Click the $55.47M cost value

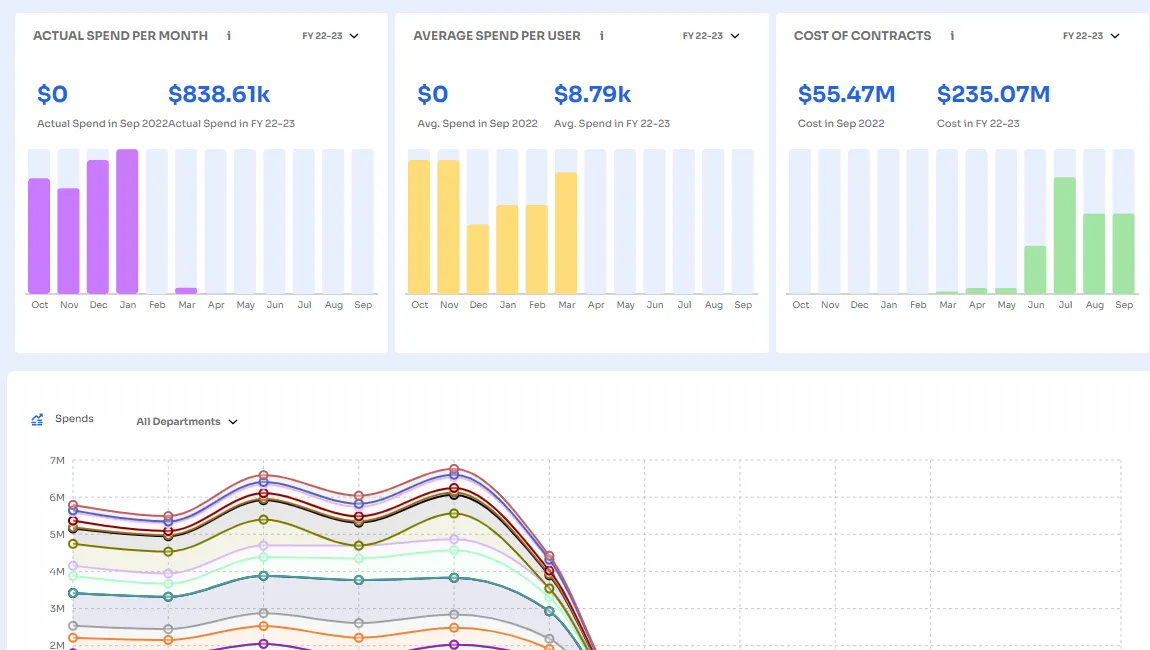pyautogui.click(x=846, y=94)
